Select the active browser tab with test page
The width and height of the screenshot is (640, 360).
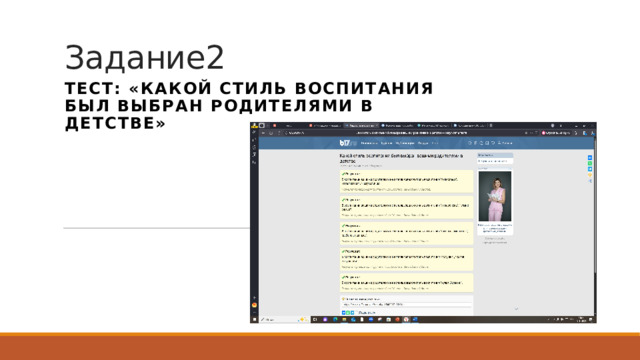pyautogui.click(x=361, y=126)
